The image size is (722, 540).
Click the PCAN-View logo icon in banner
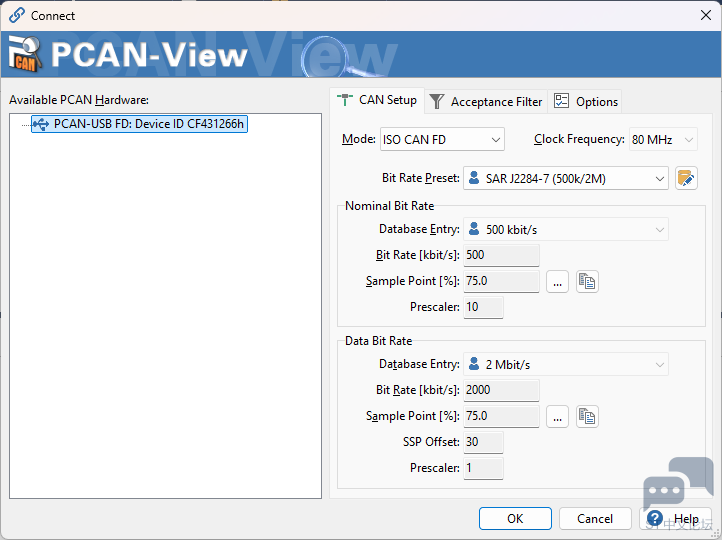pos(25,54)
